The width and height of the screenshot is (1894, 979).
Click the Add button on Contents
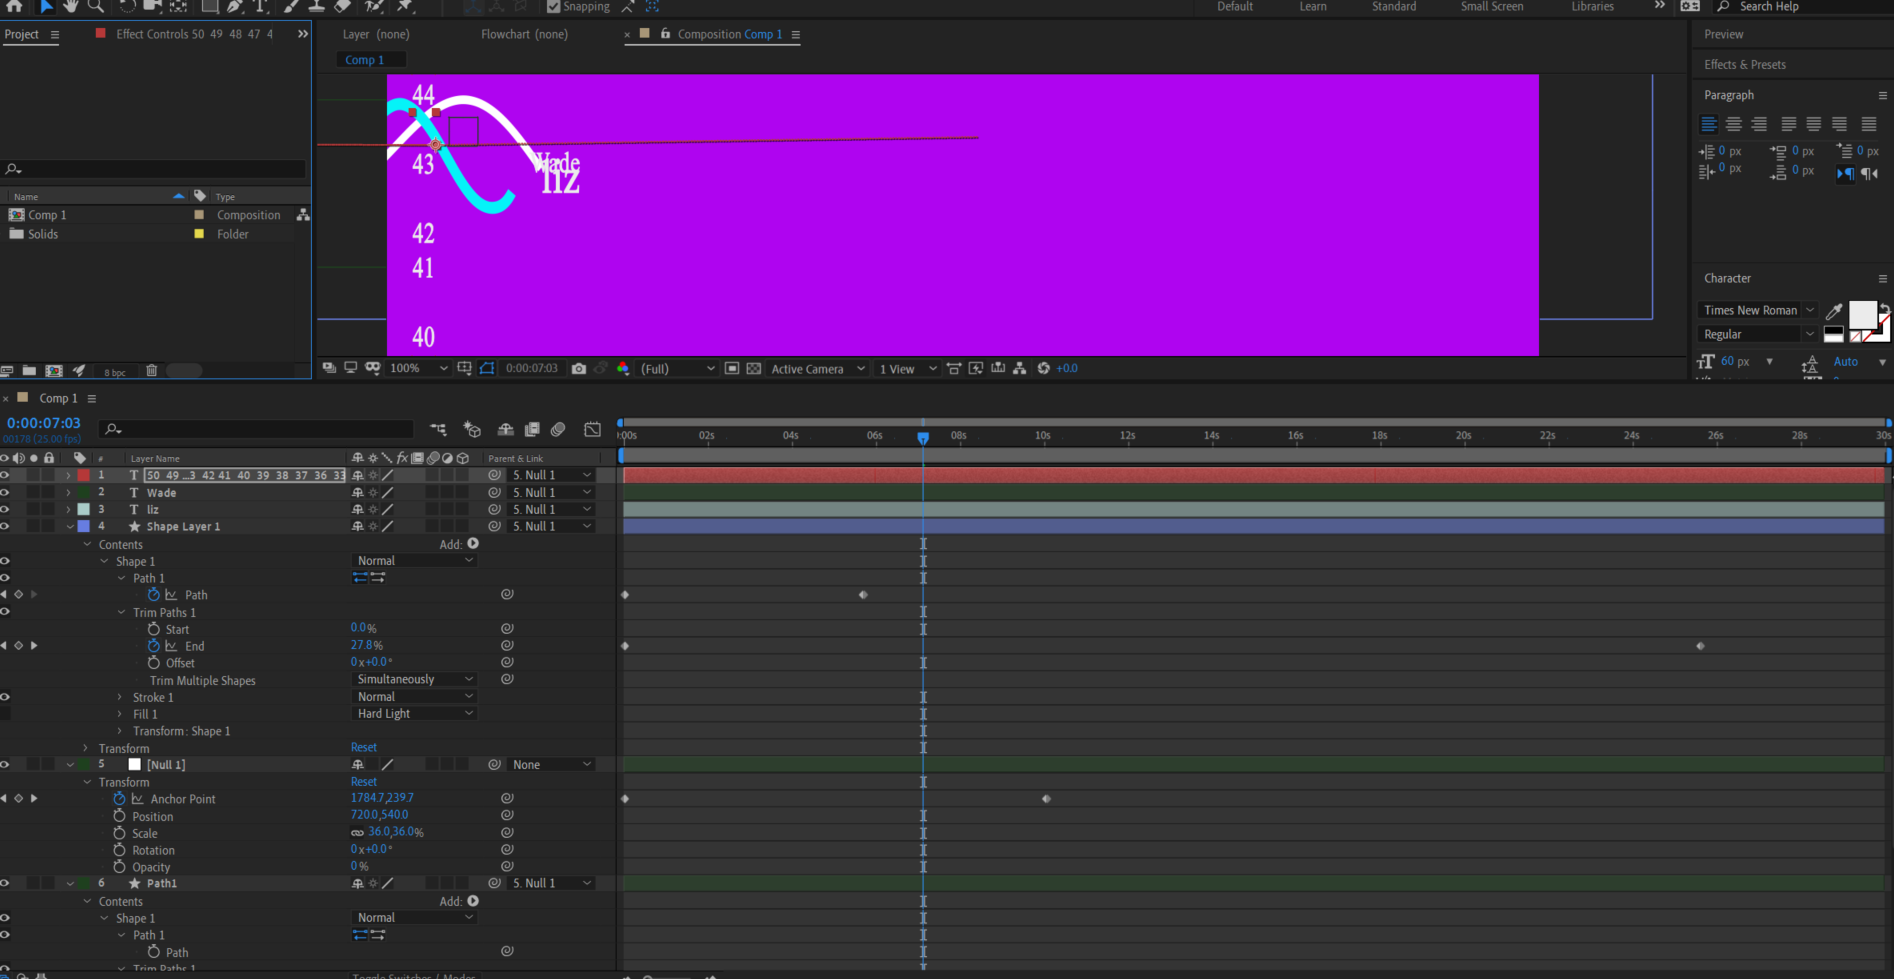(x=472, y=543)
